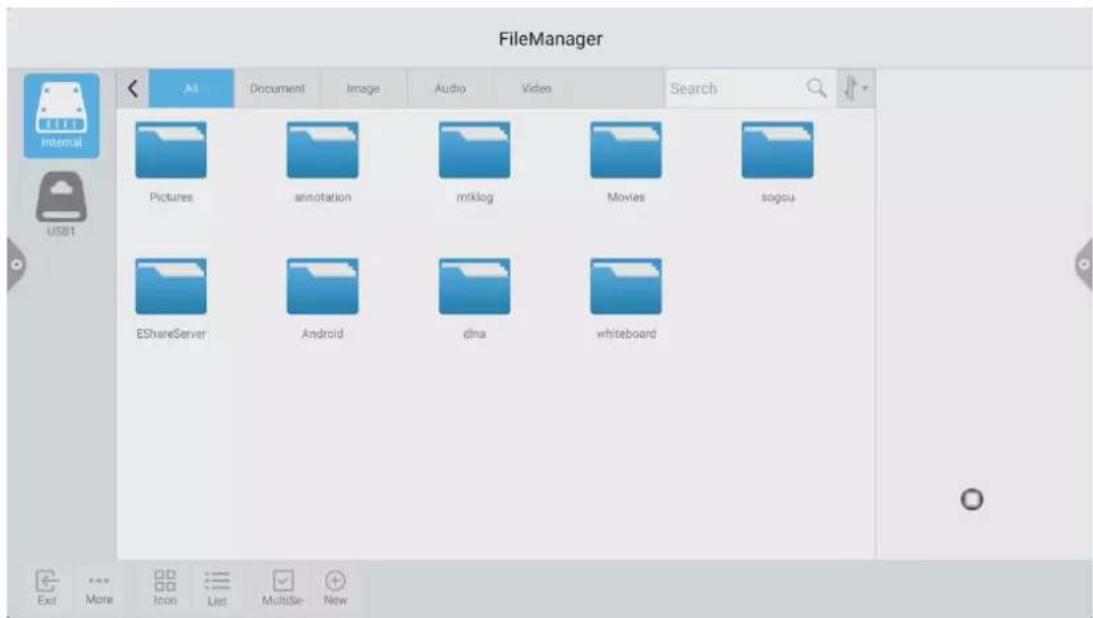Screen dimensions: 1093x618
Task: Switch to the Image tab
Action: pos(363,88)
